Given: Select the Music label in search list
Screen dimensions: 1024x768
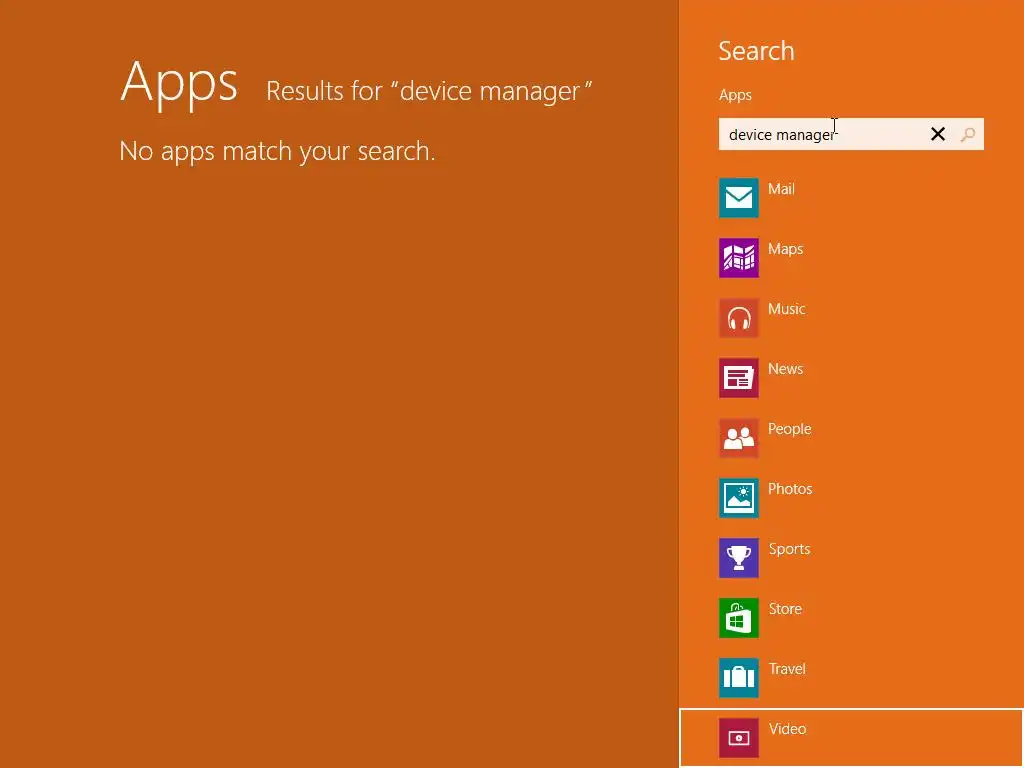Looking at the screenshot, I should 786,309.
